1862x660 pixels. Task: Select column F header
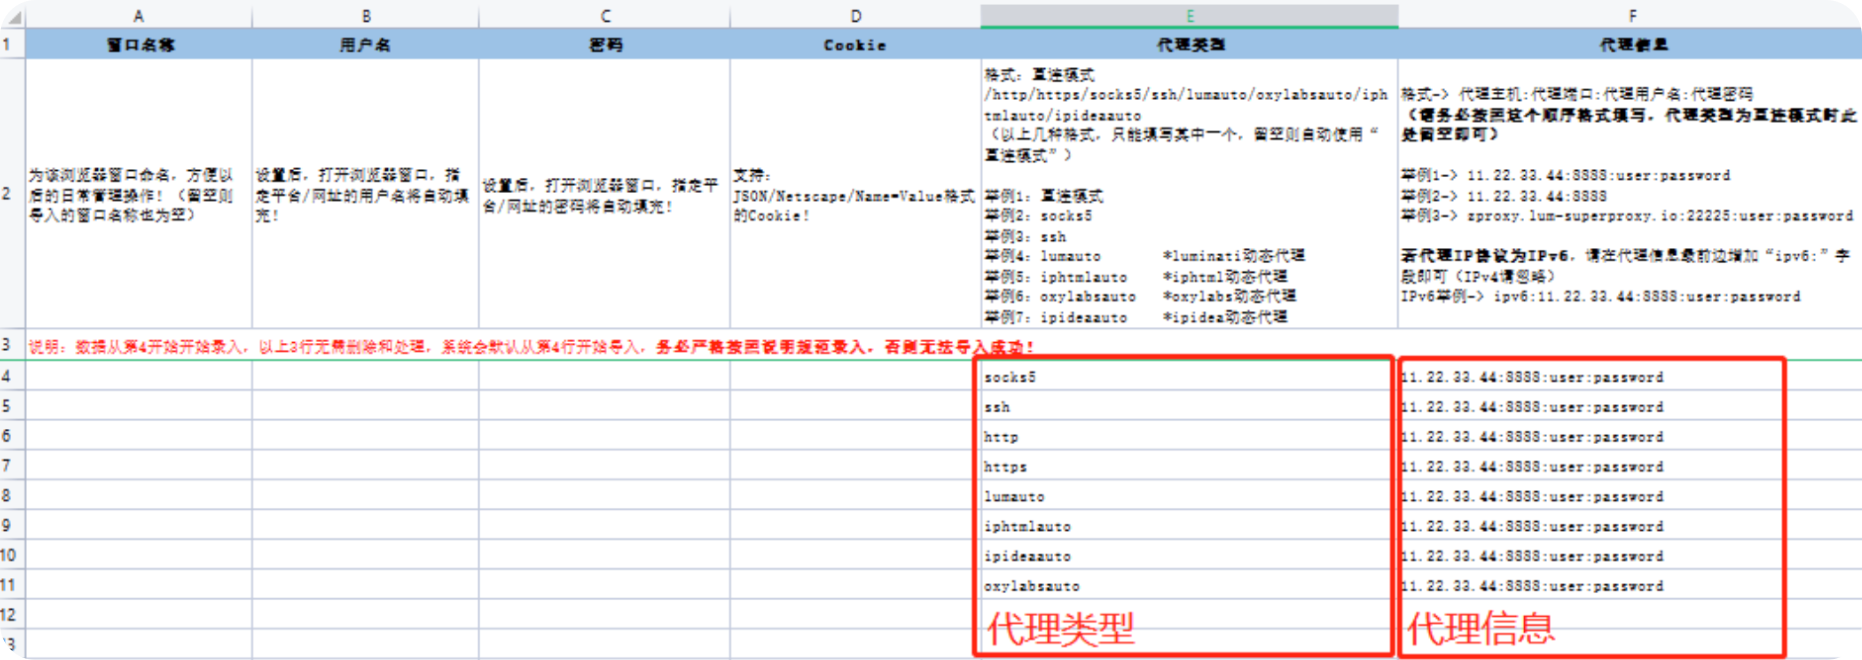(x=1631, y=16)
